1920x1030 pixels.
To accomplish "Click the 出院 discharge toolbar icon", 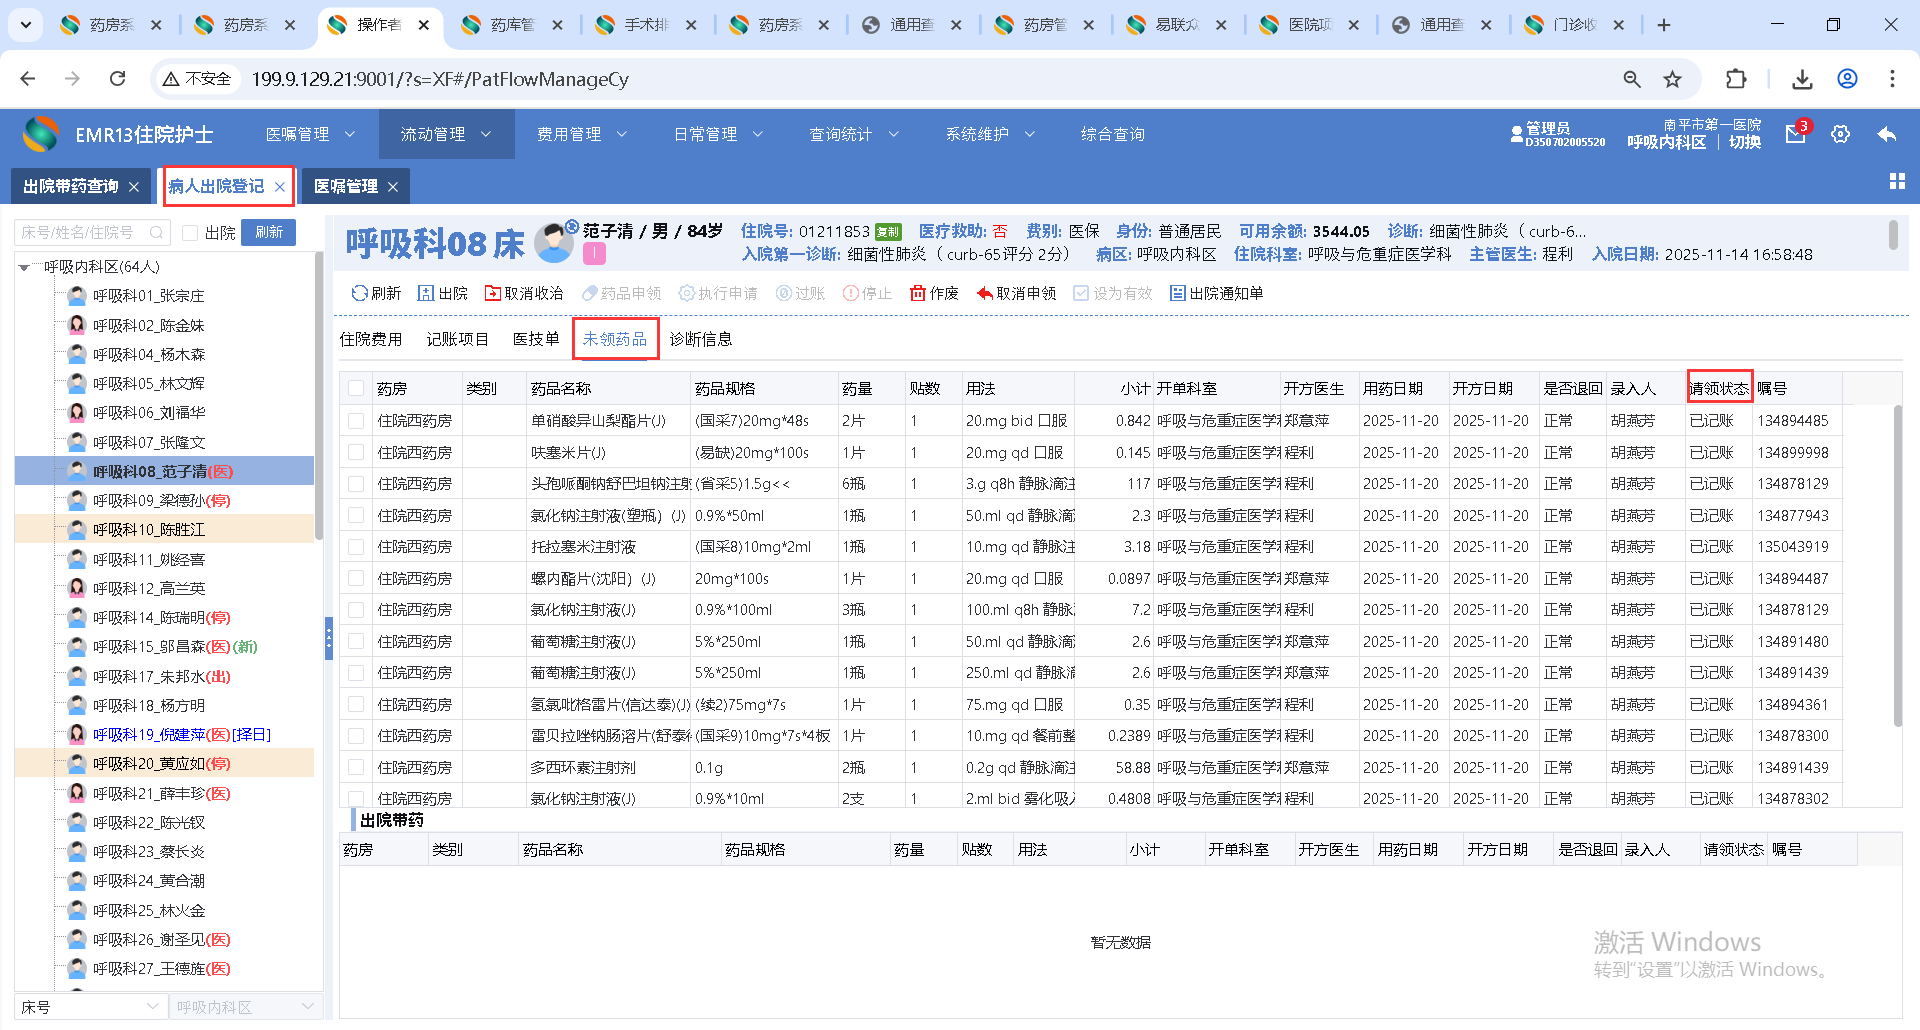I will [x=426, y=293].
